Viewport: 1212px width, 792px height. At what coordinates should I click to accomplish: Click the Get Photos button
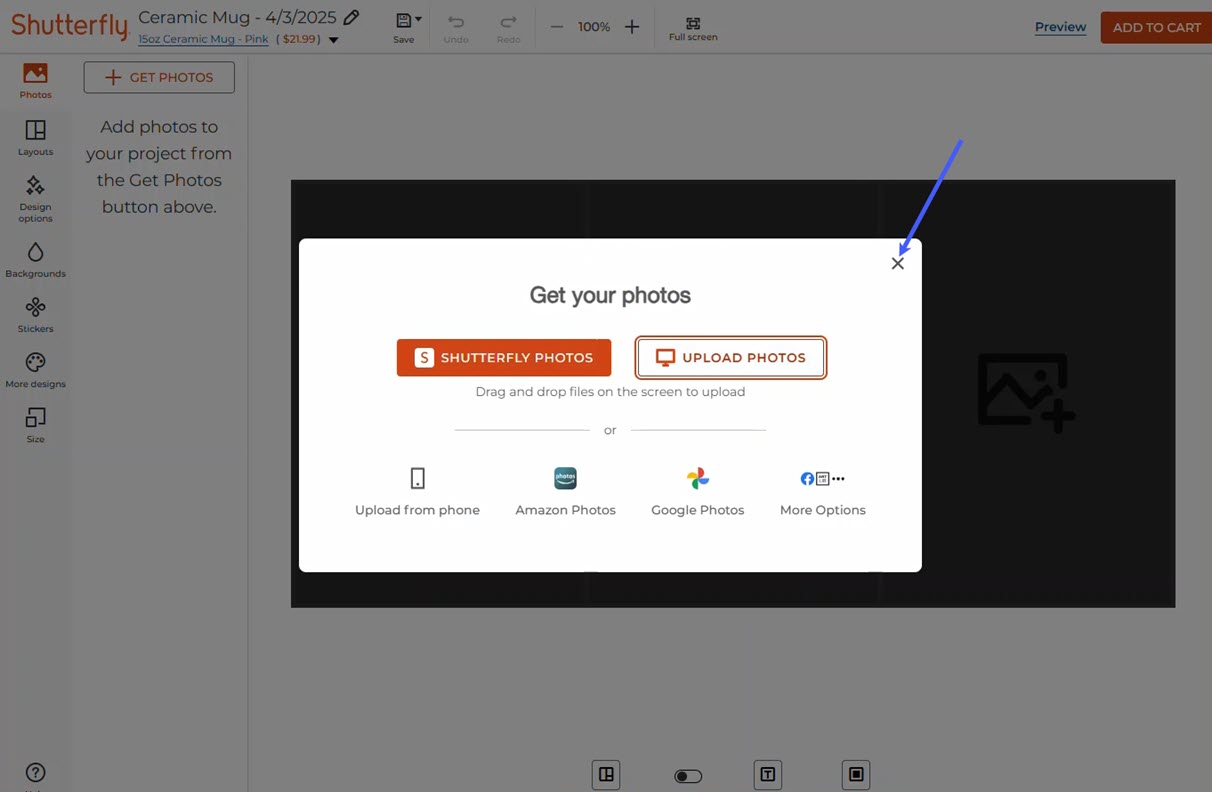click(159, 77)
